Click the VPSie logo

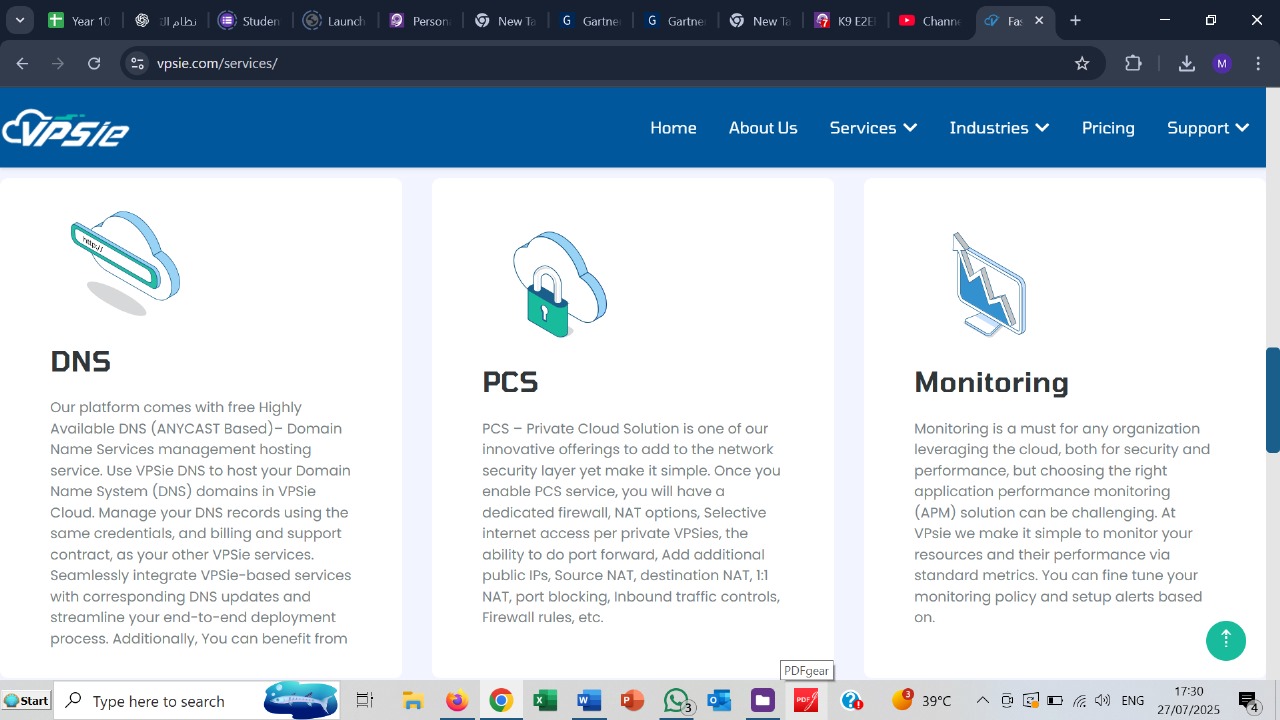click(x=64, y=126)
